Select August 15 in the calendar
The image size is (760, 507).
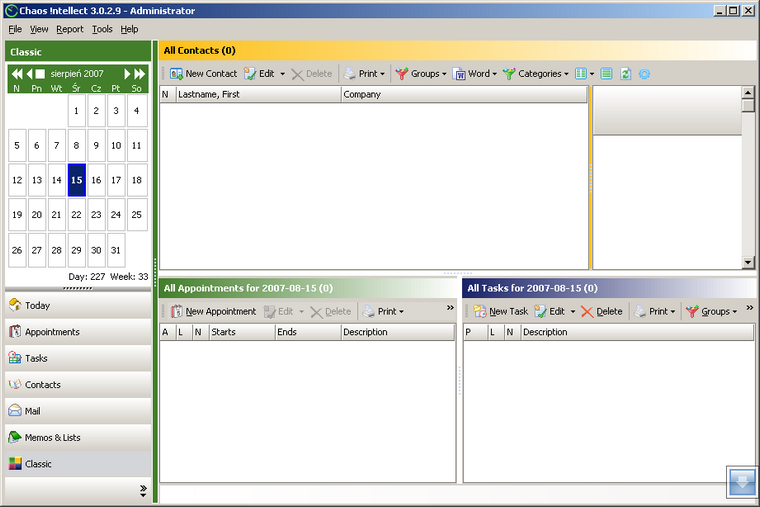point(77,180)
